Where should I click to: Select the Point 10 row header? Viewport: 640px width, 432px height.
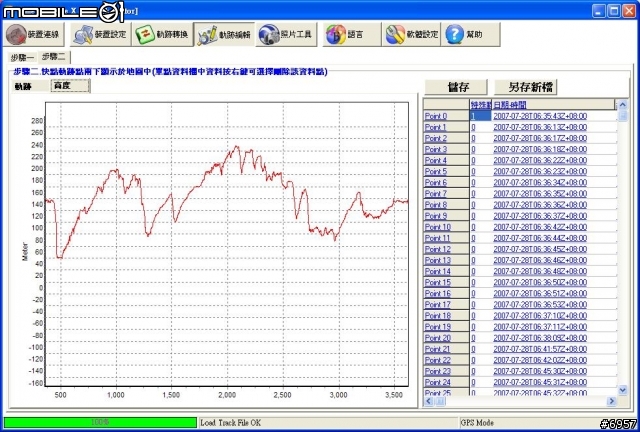point(446,227)
